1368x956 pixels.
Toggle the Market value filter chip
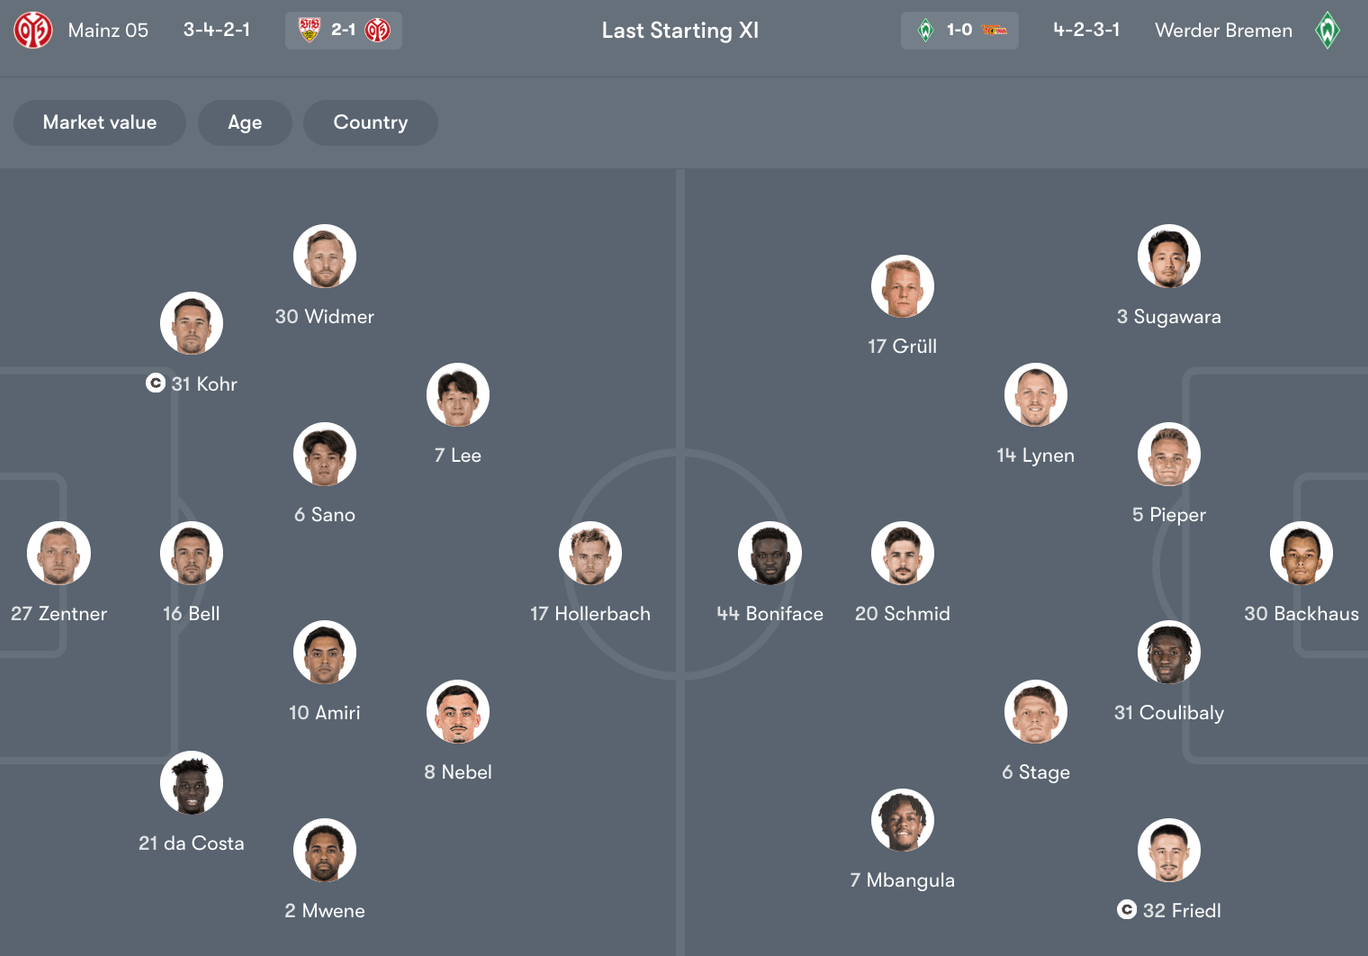coord(99,122)
